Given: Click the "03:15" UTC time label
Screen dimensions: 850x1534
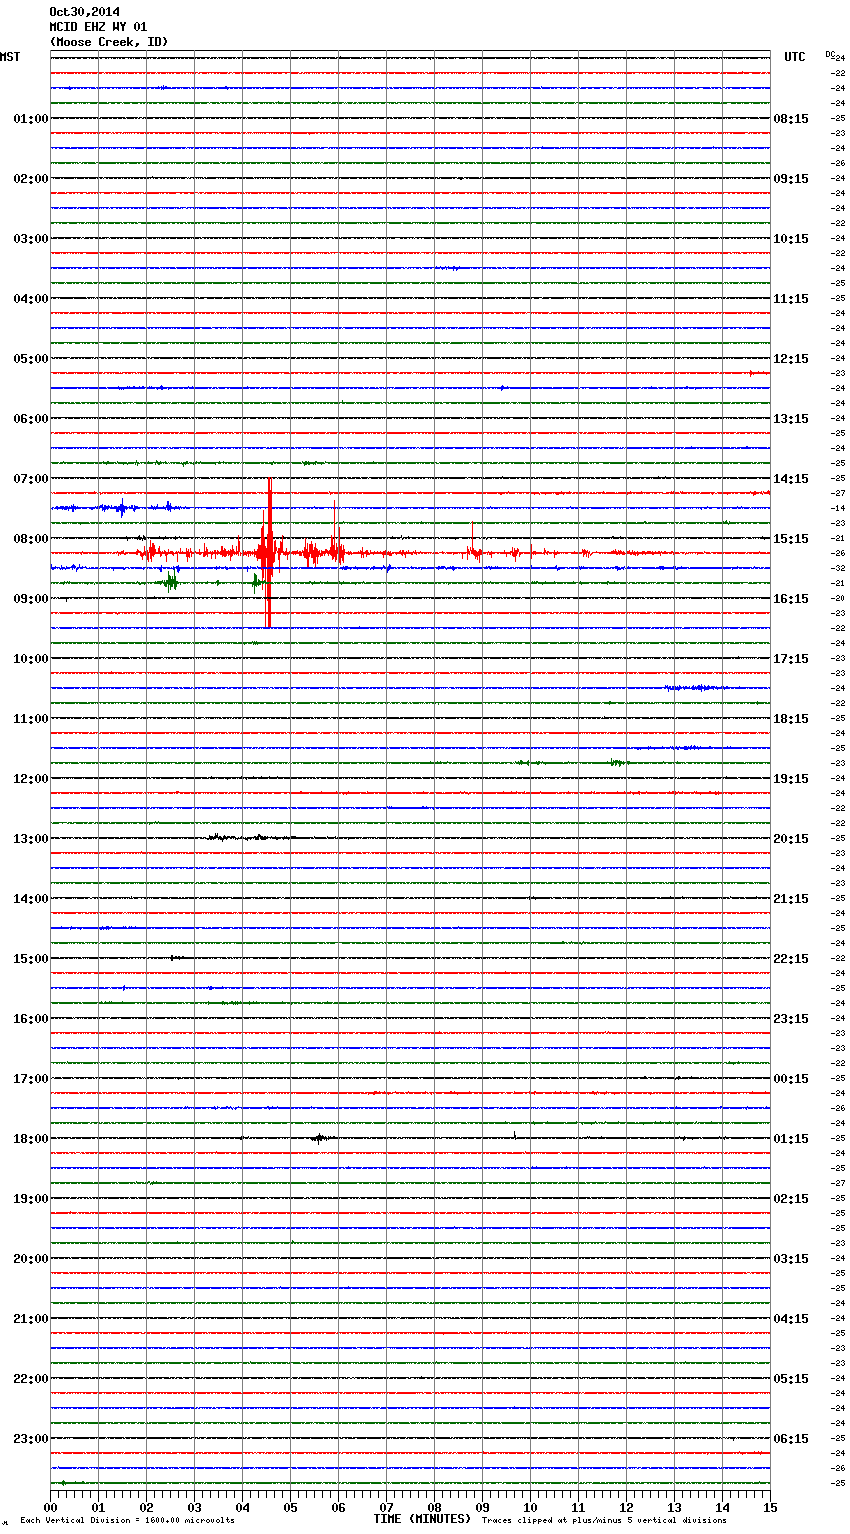Looking at the screenshot, I should (x=791, y=1259).
